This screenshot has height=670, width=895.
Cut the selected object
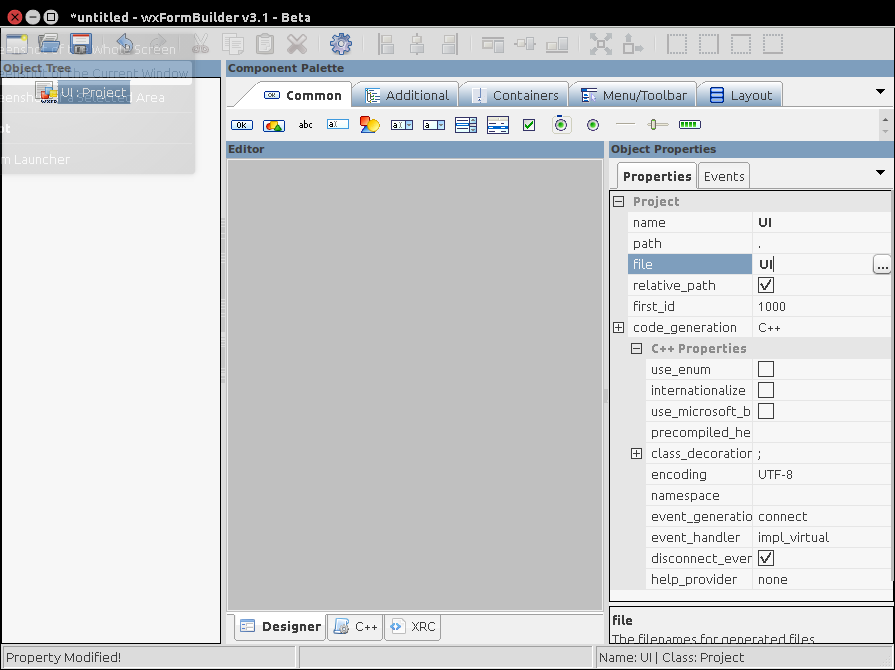click(x=200, y=44)
